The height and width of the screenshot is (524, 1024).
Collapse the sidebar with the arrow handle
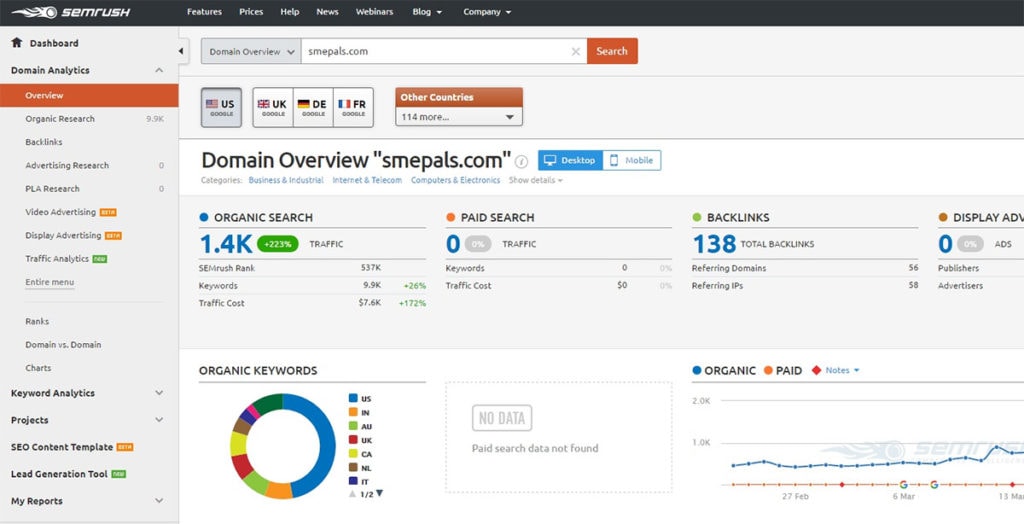182,51
